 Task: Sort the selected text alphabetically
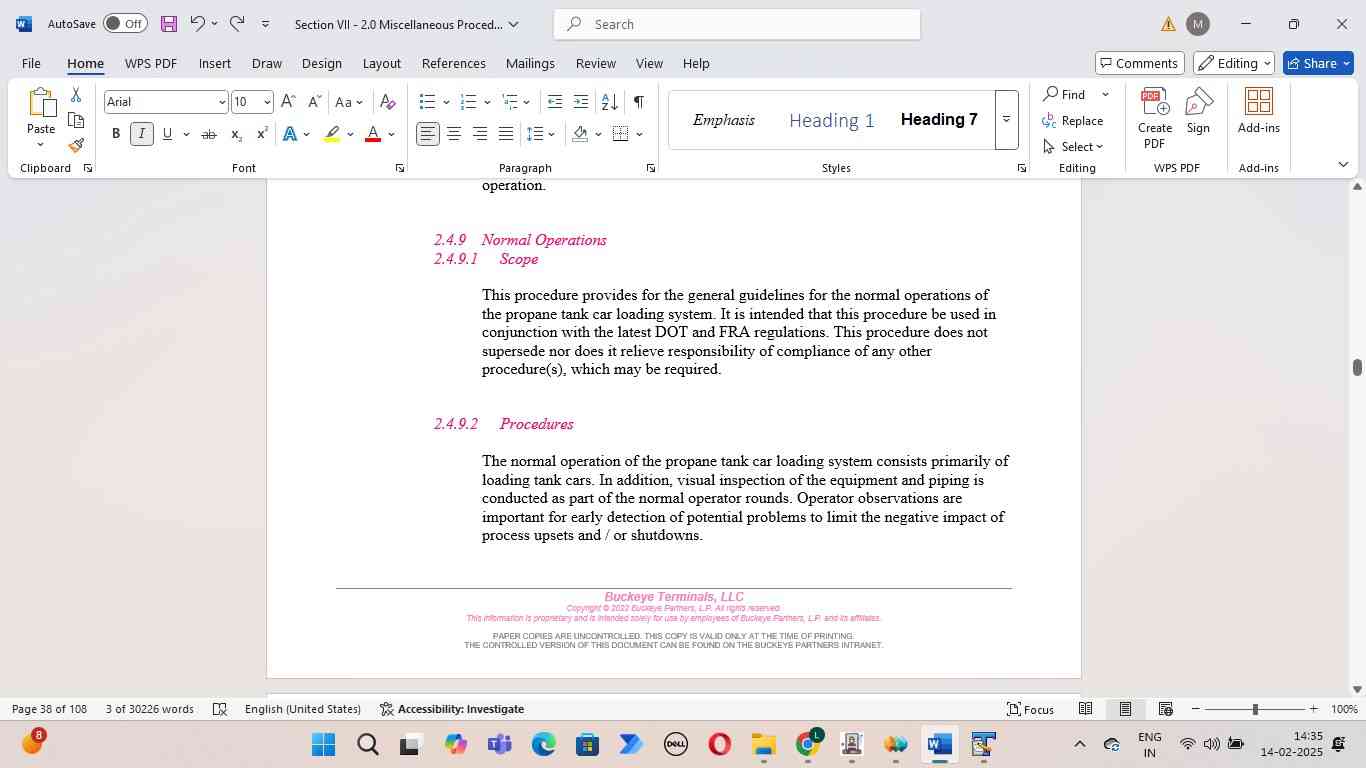click(x=609, y=102)
